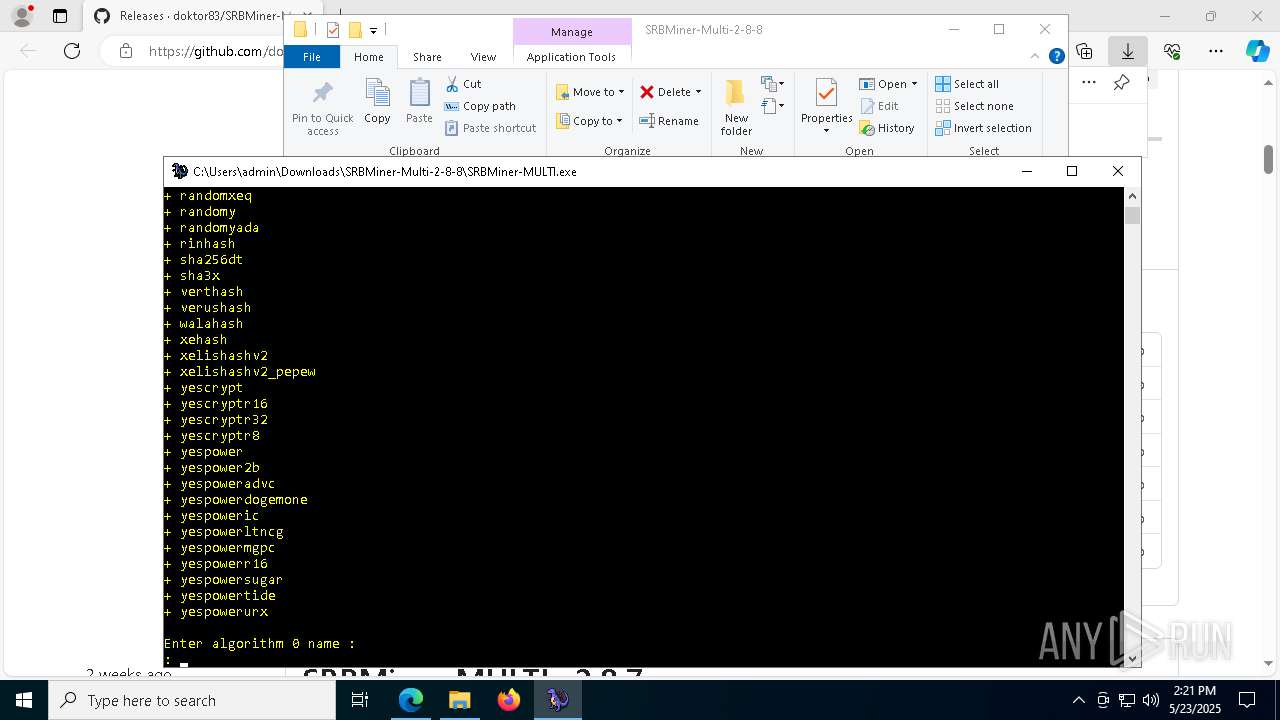Open the Windows Start menu

[24, 700]
